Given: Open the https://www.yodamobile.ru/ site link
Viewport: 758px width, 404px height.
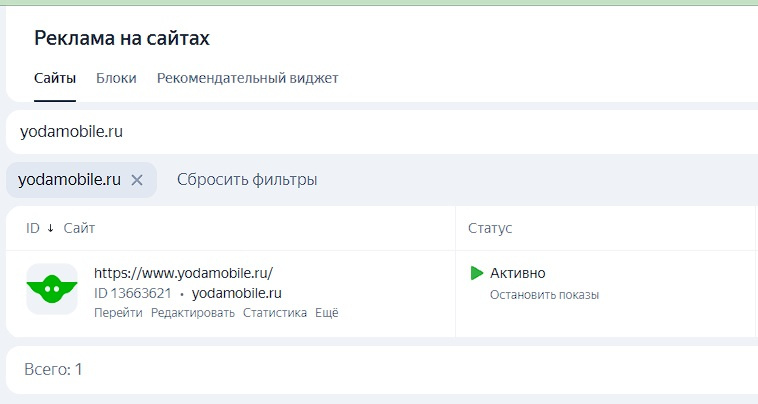Looking at the screenshot, I should point(183,273).
